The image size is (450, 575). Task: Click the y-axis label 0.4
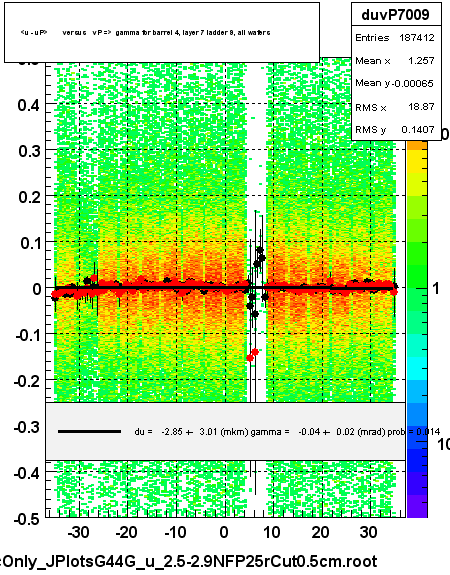(x=28, y=106)
